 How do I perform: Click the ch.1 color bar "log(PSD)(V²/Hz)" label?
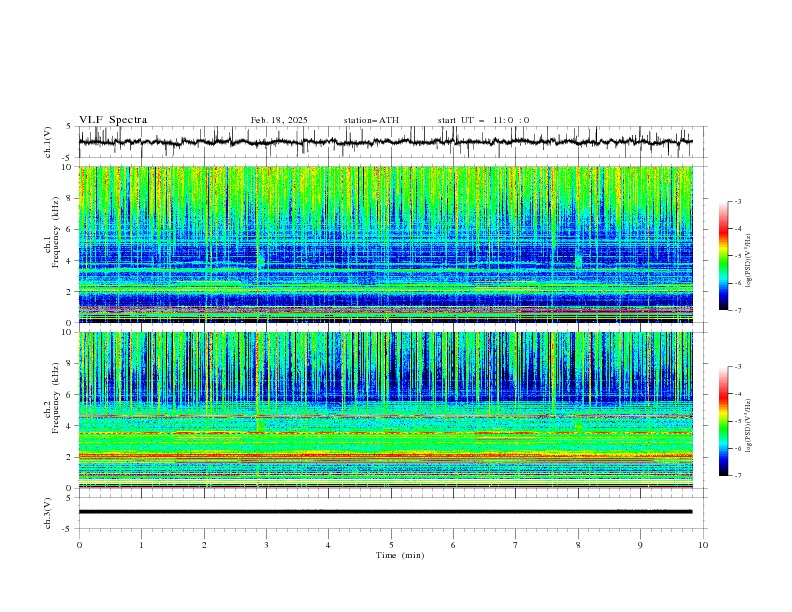tap(749, 261)
